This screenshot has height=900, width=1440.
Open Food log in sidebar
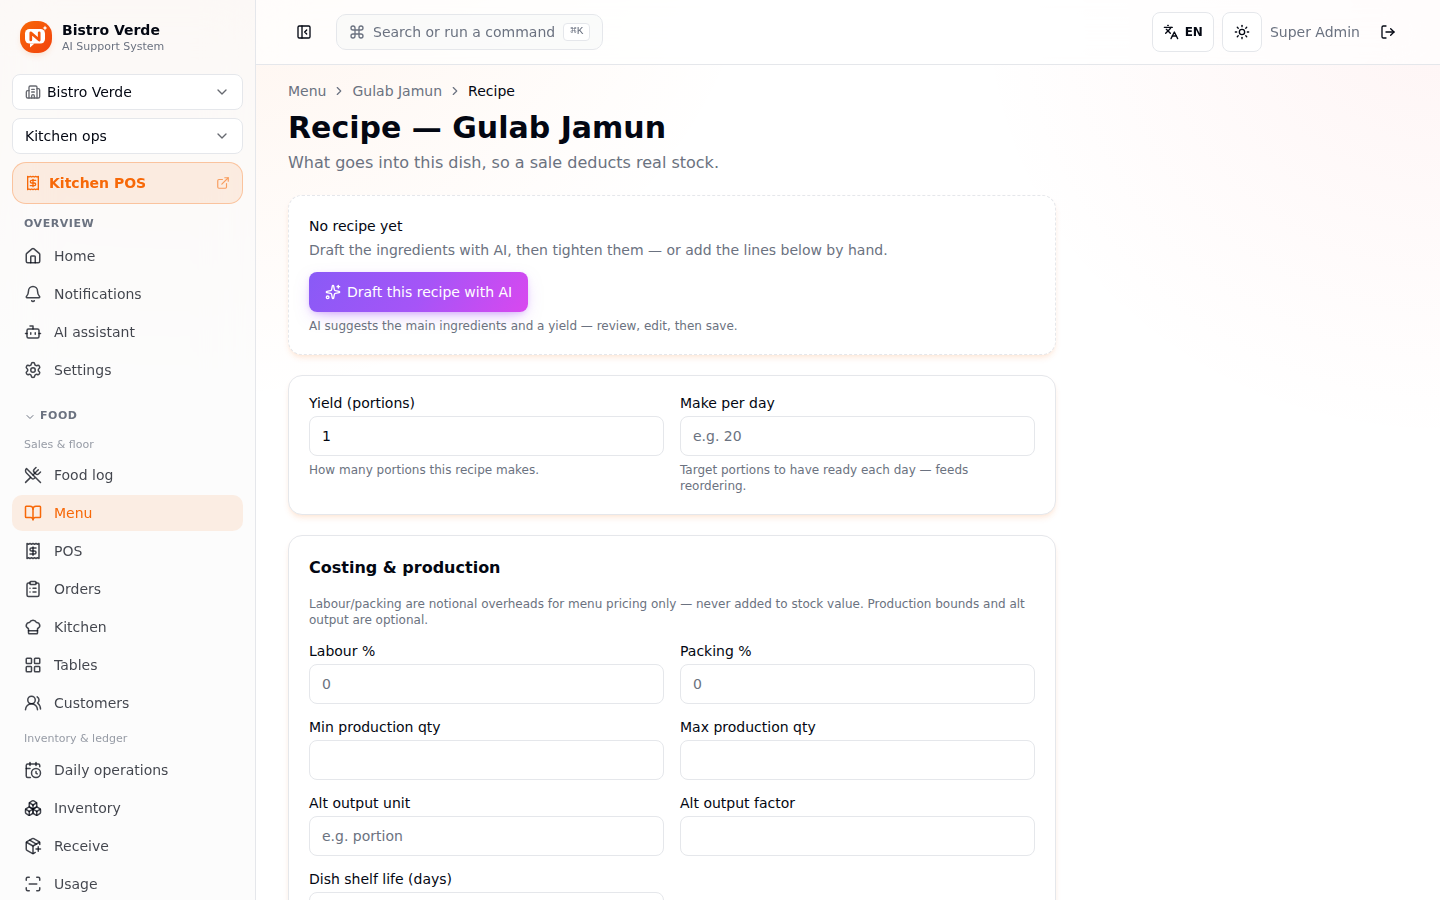(x=127, y=475)
